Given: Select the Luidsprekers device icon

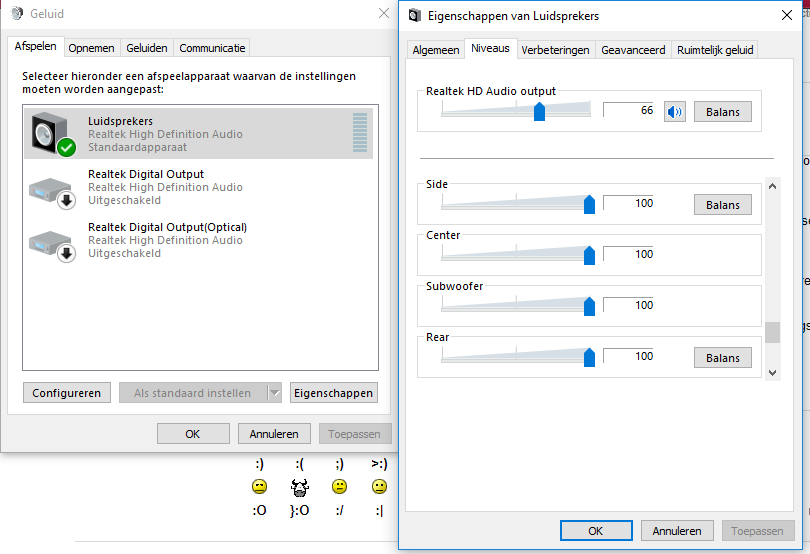Looking at the screenshot, I should coord(51,134).
